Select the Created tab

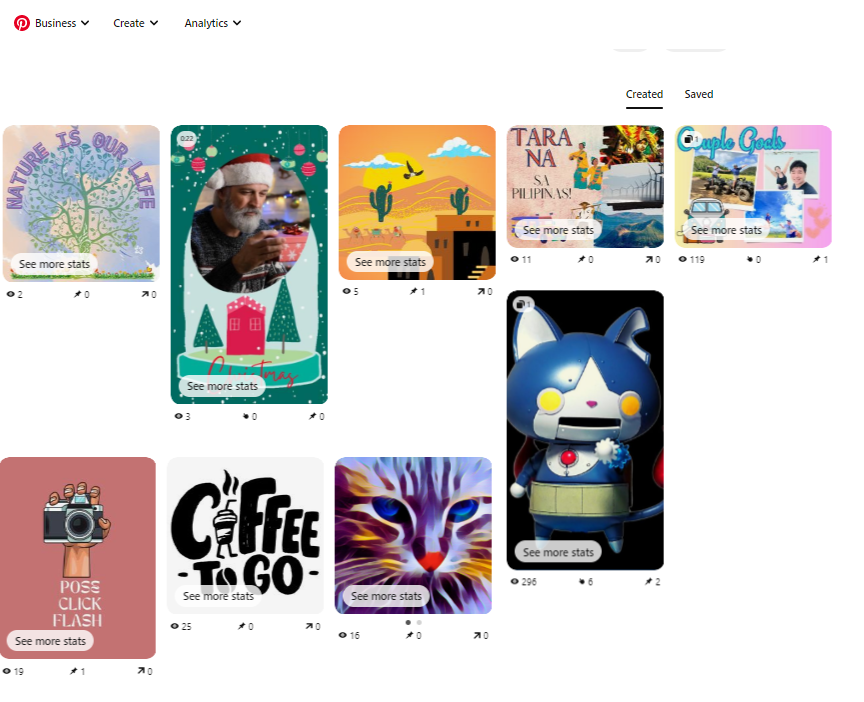644,94
